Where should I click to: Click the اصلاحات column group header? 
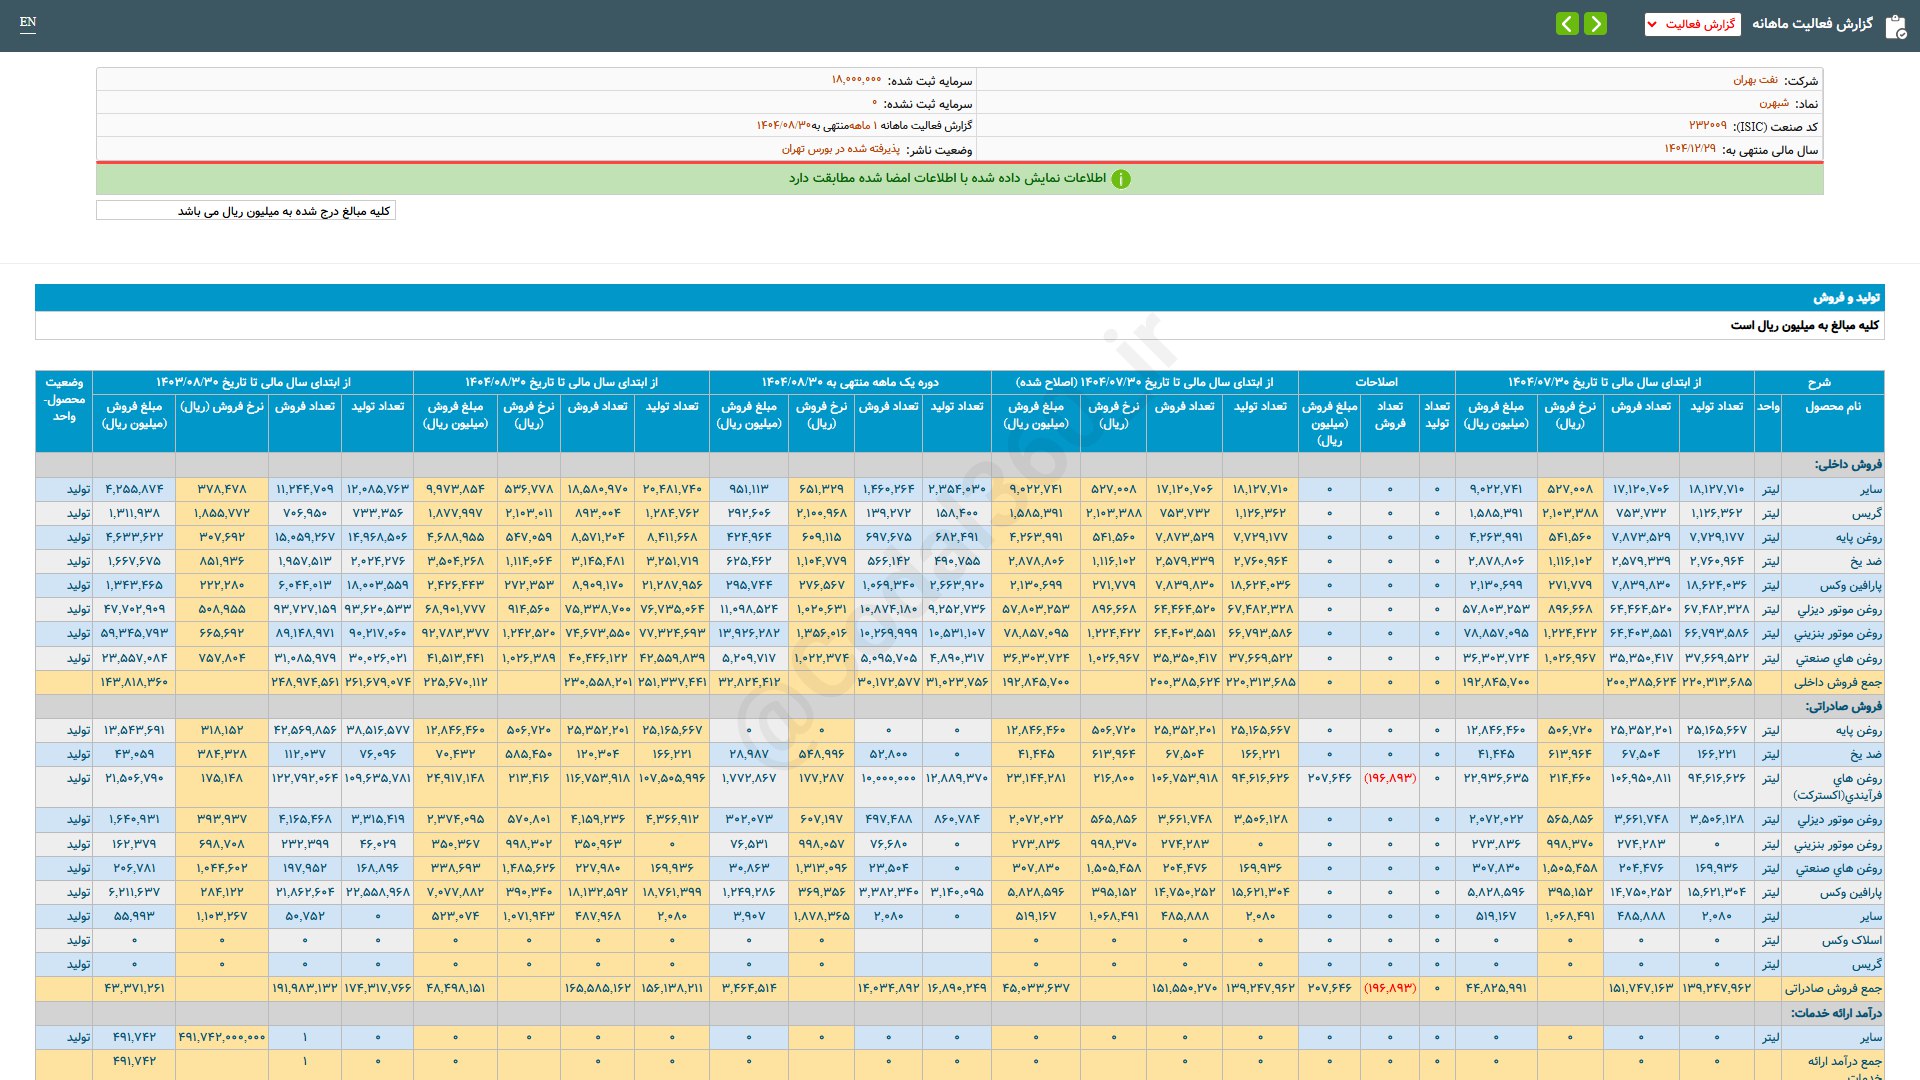[x=1376, y=382]
